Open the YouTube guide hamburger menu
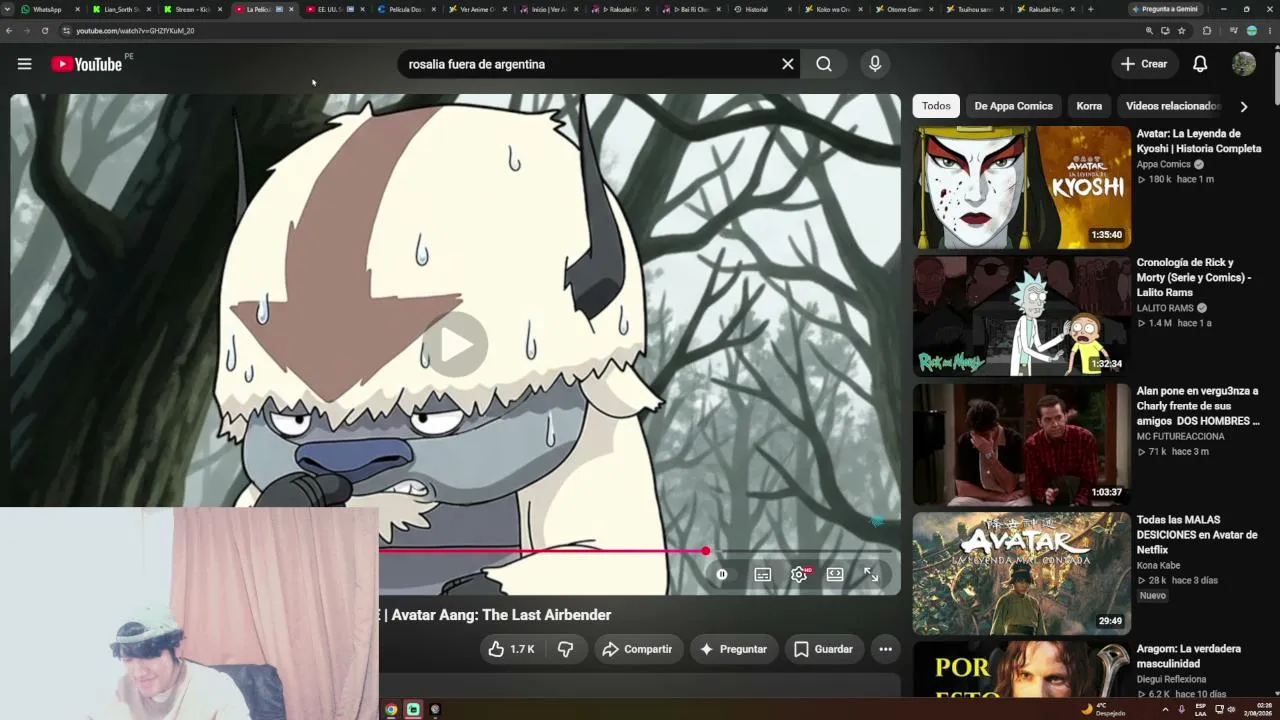The height and width of the screenshot is (720, 1280). point(24,64)
